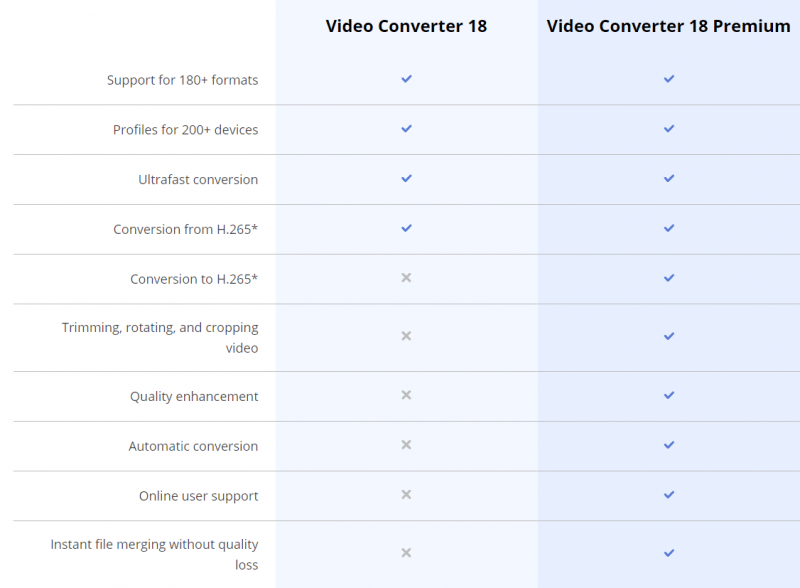Click the Support for 180+ formats label
The height and width of the screenshot is (588, 800).
[181, 79]
